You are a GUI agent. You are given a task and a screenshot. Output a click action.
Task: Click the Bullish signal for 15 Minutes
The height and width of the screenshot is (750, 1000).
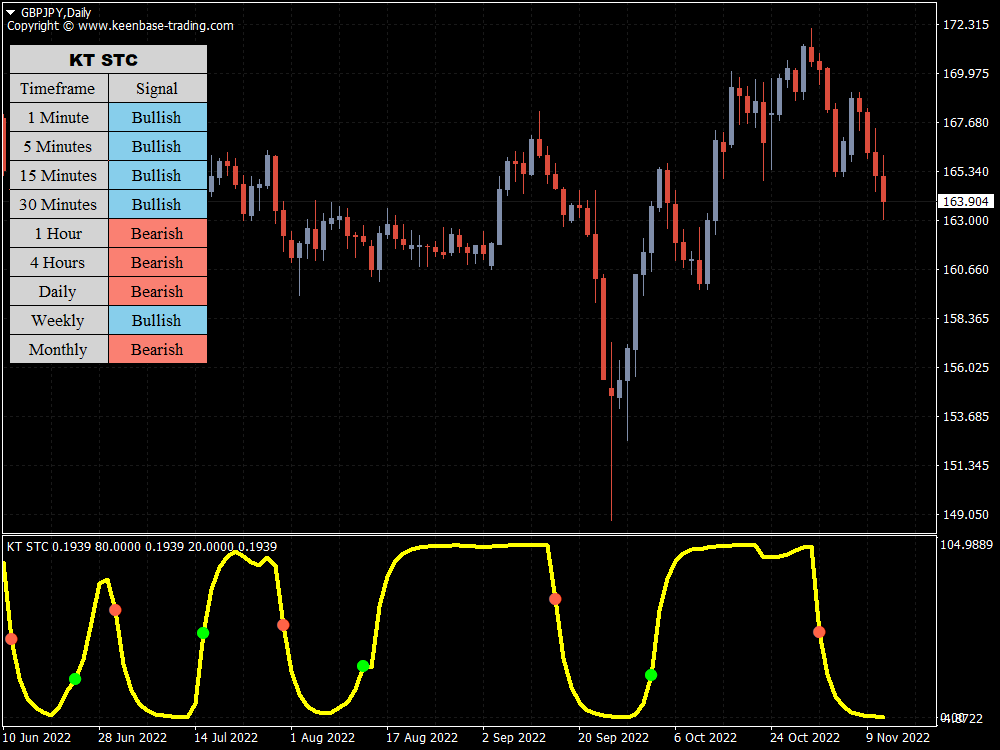point(158,175)
